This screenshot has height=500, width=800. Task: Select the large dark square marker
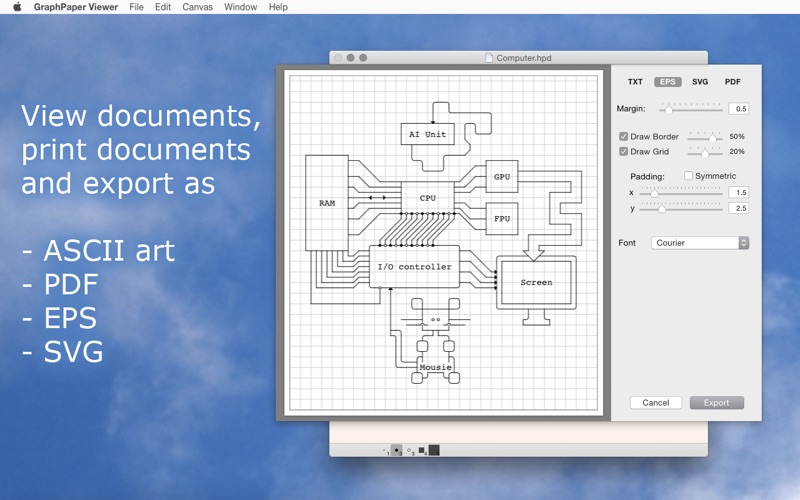click(434, 450)
